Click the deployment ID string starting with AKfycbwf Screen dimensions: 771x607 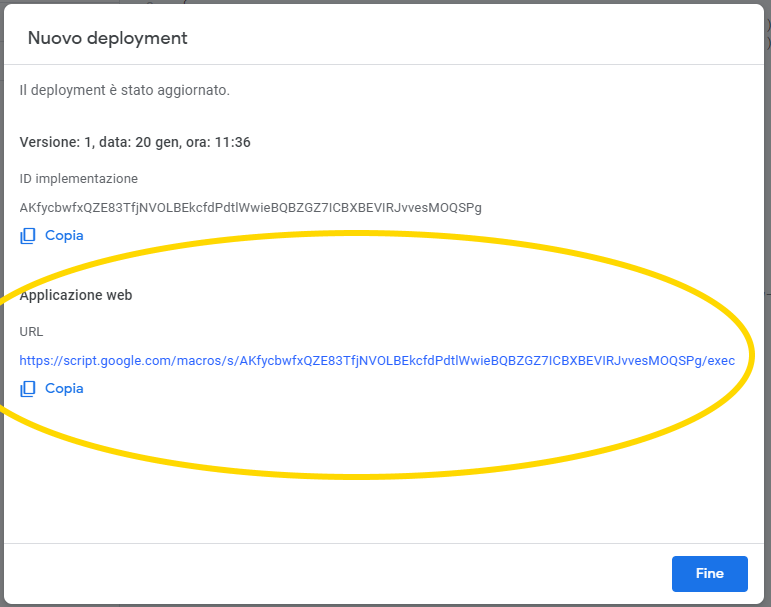pyautogui.click(x=250, y=208)
